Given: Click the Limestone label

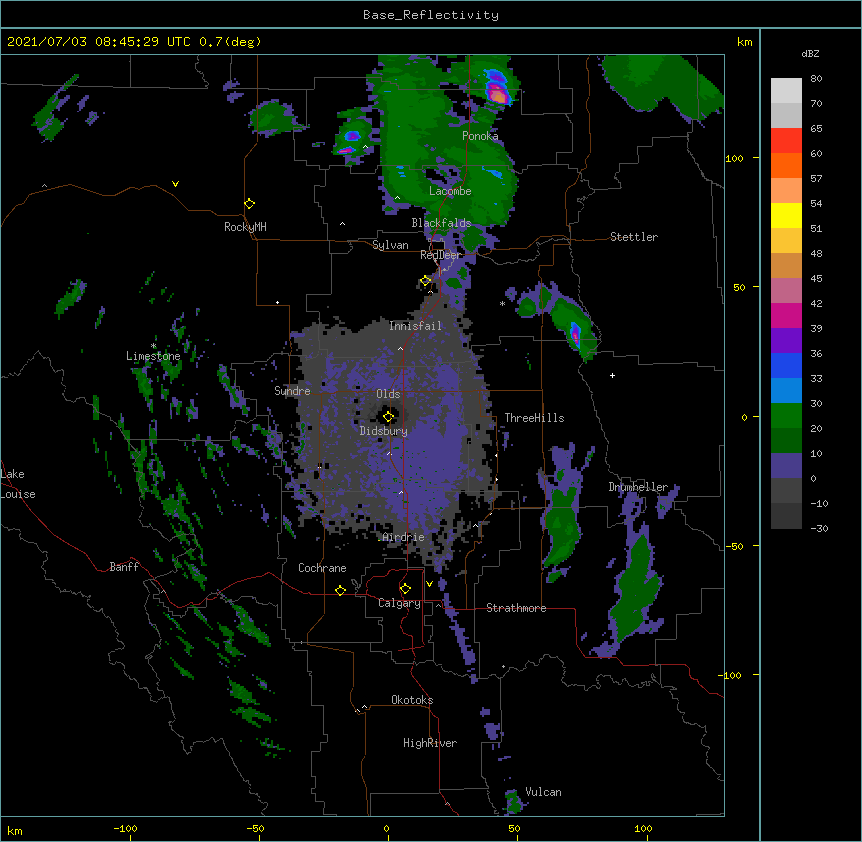Looking at the screenshot, I should [153, 356].
